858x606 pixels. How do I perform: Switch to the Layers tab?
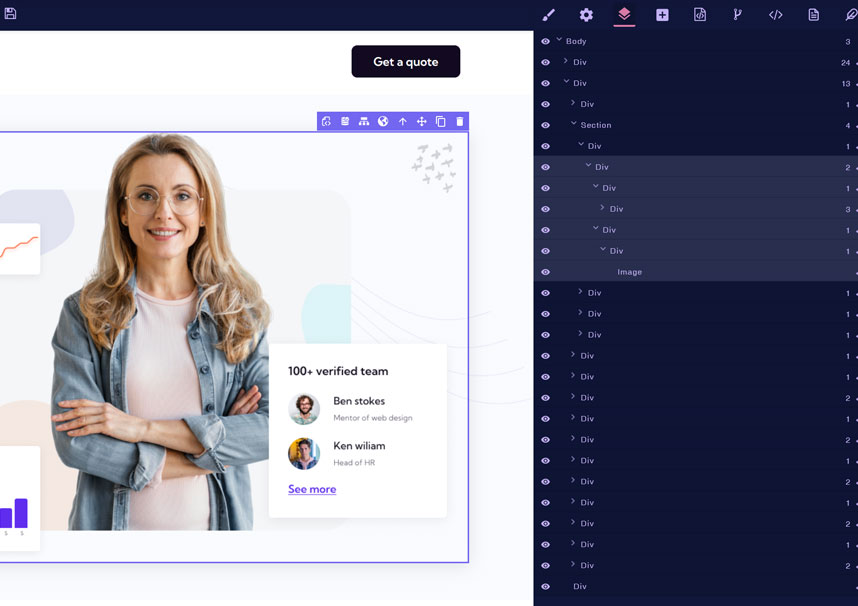(x=624, y=15)
